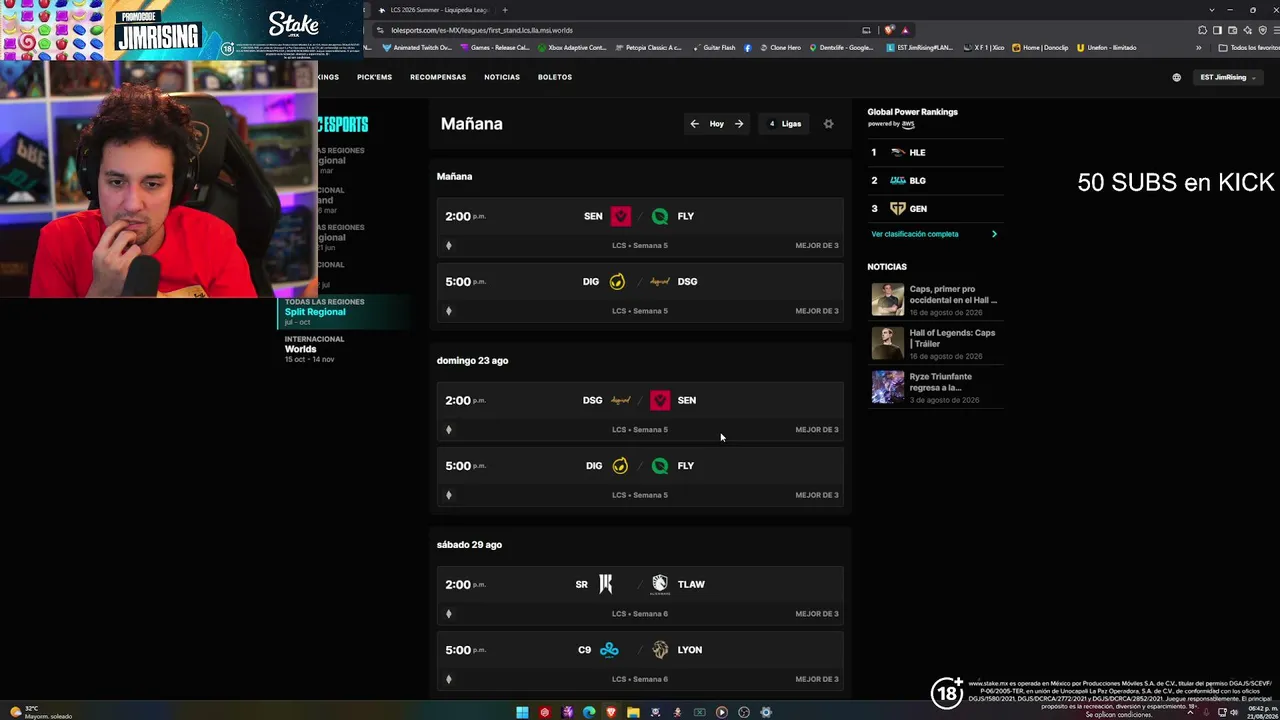Open the BOLETOS menu item

pos(555,77)
